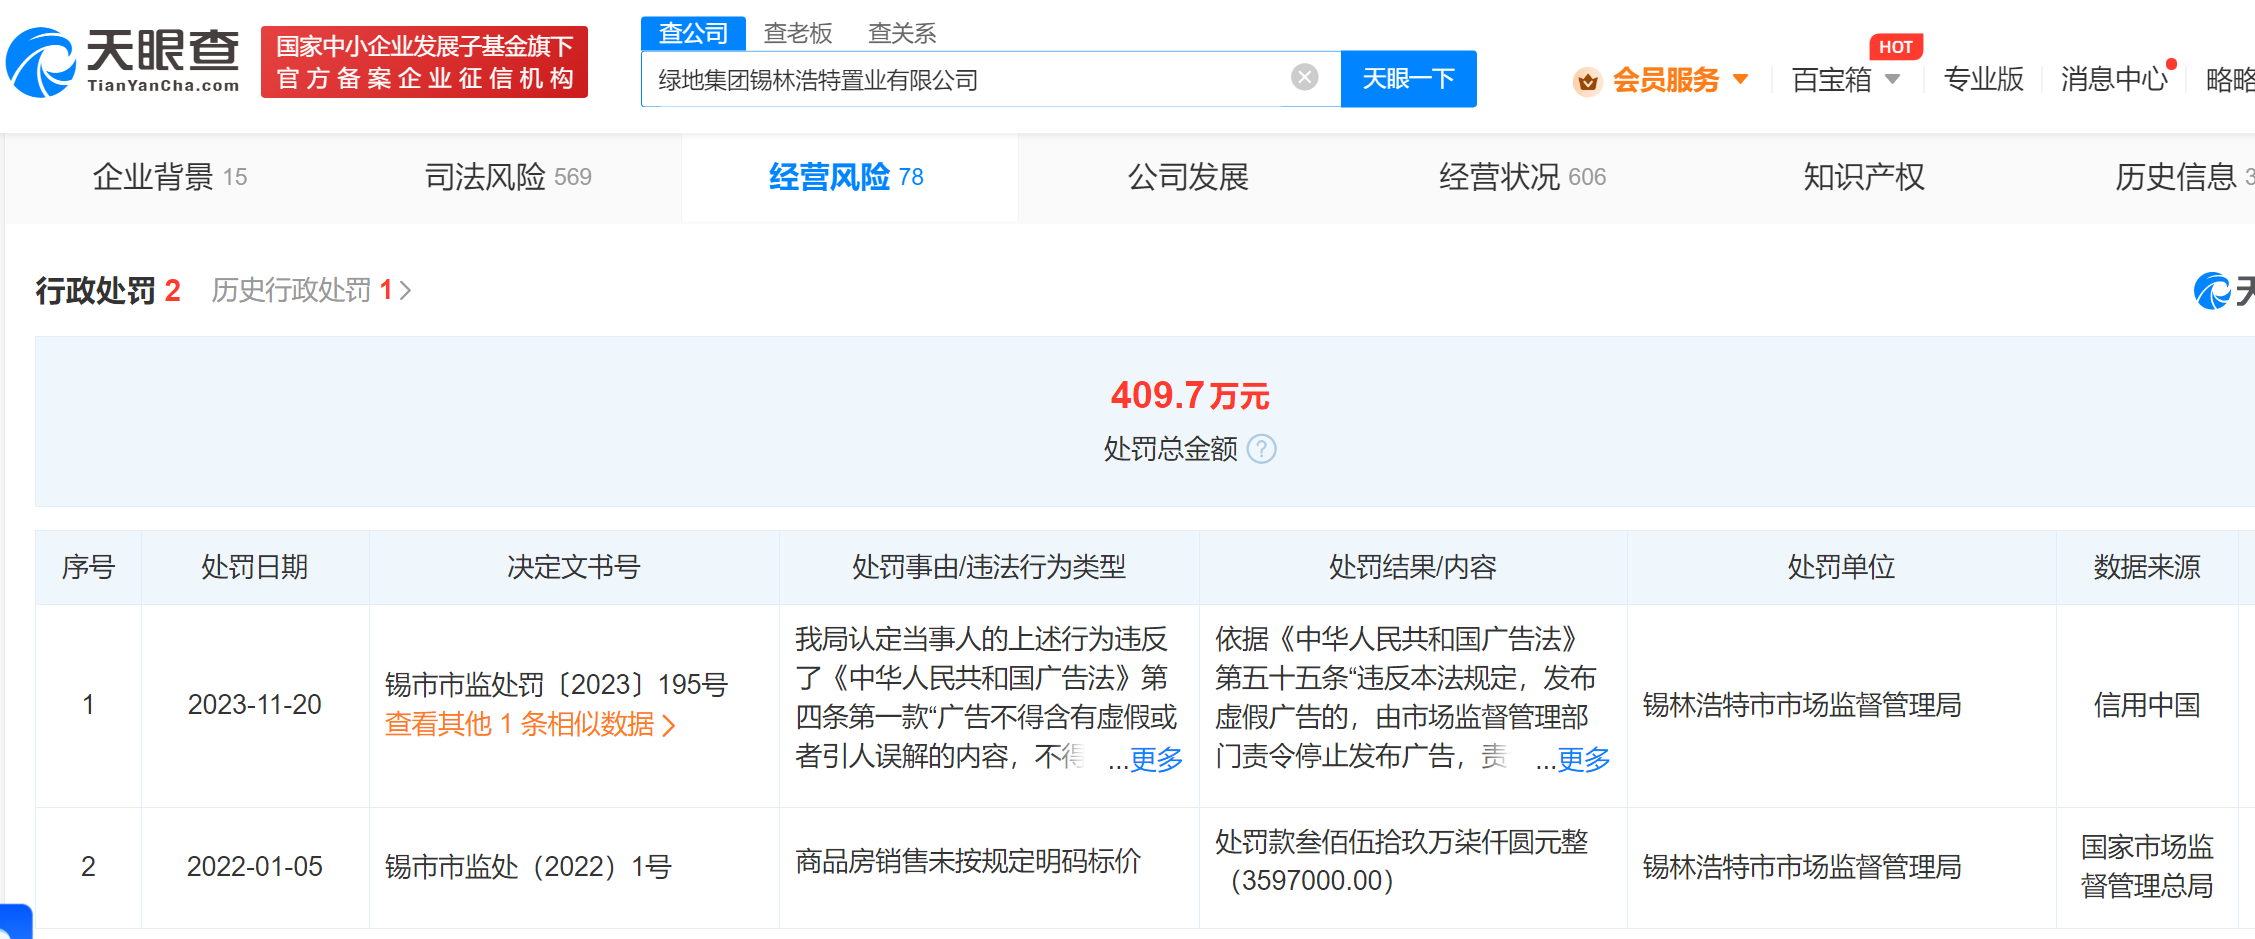
Task: Open 消息中心 notifications
Action: 2113,79
